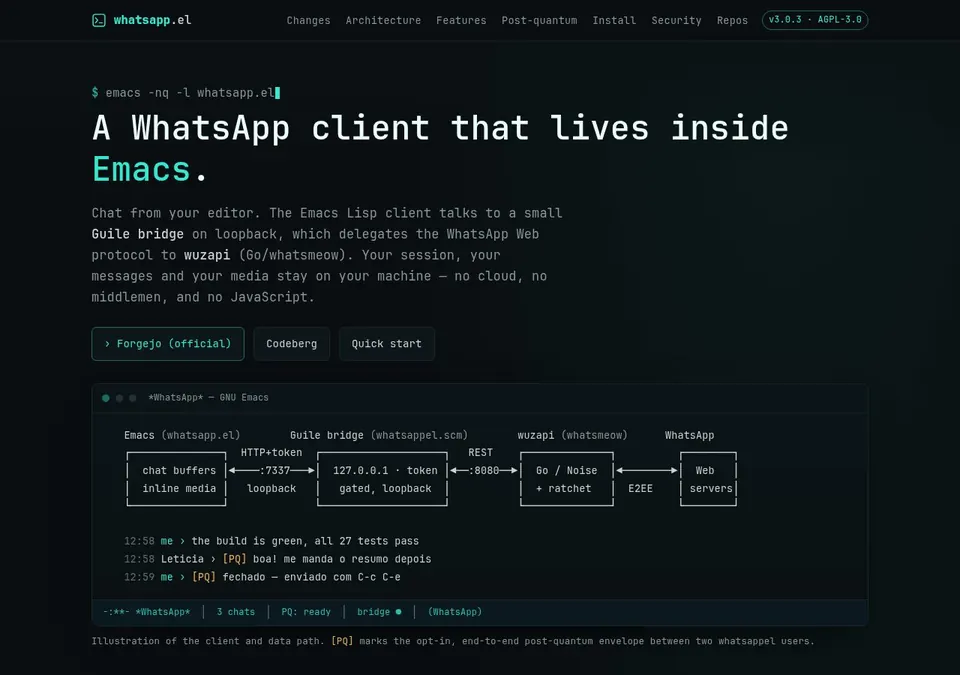Click the Quick start button
The height and width of the screenshot is (675, 960).
386,344
